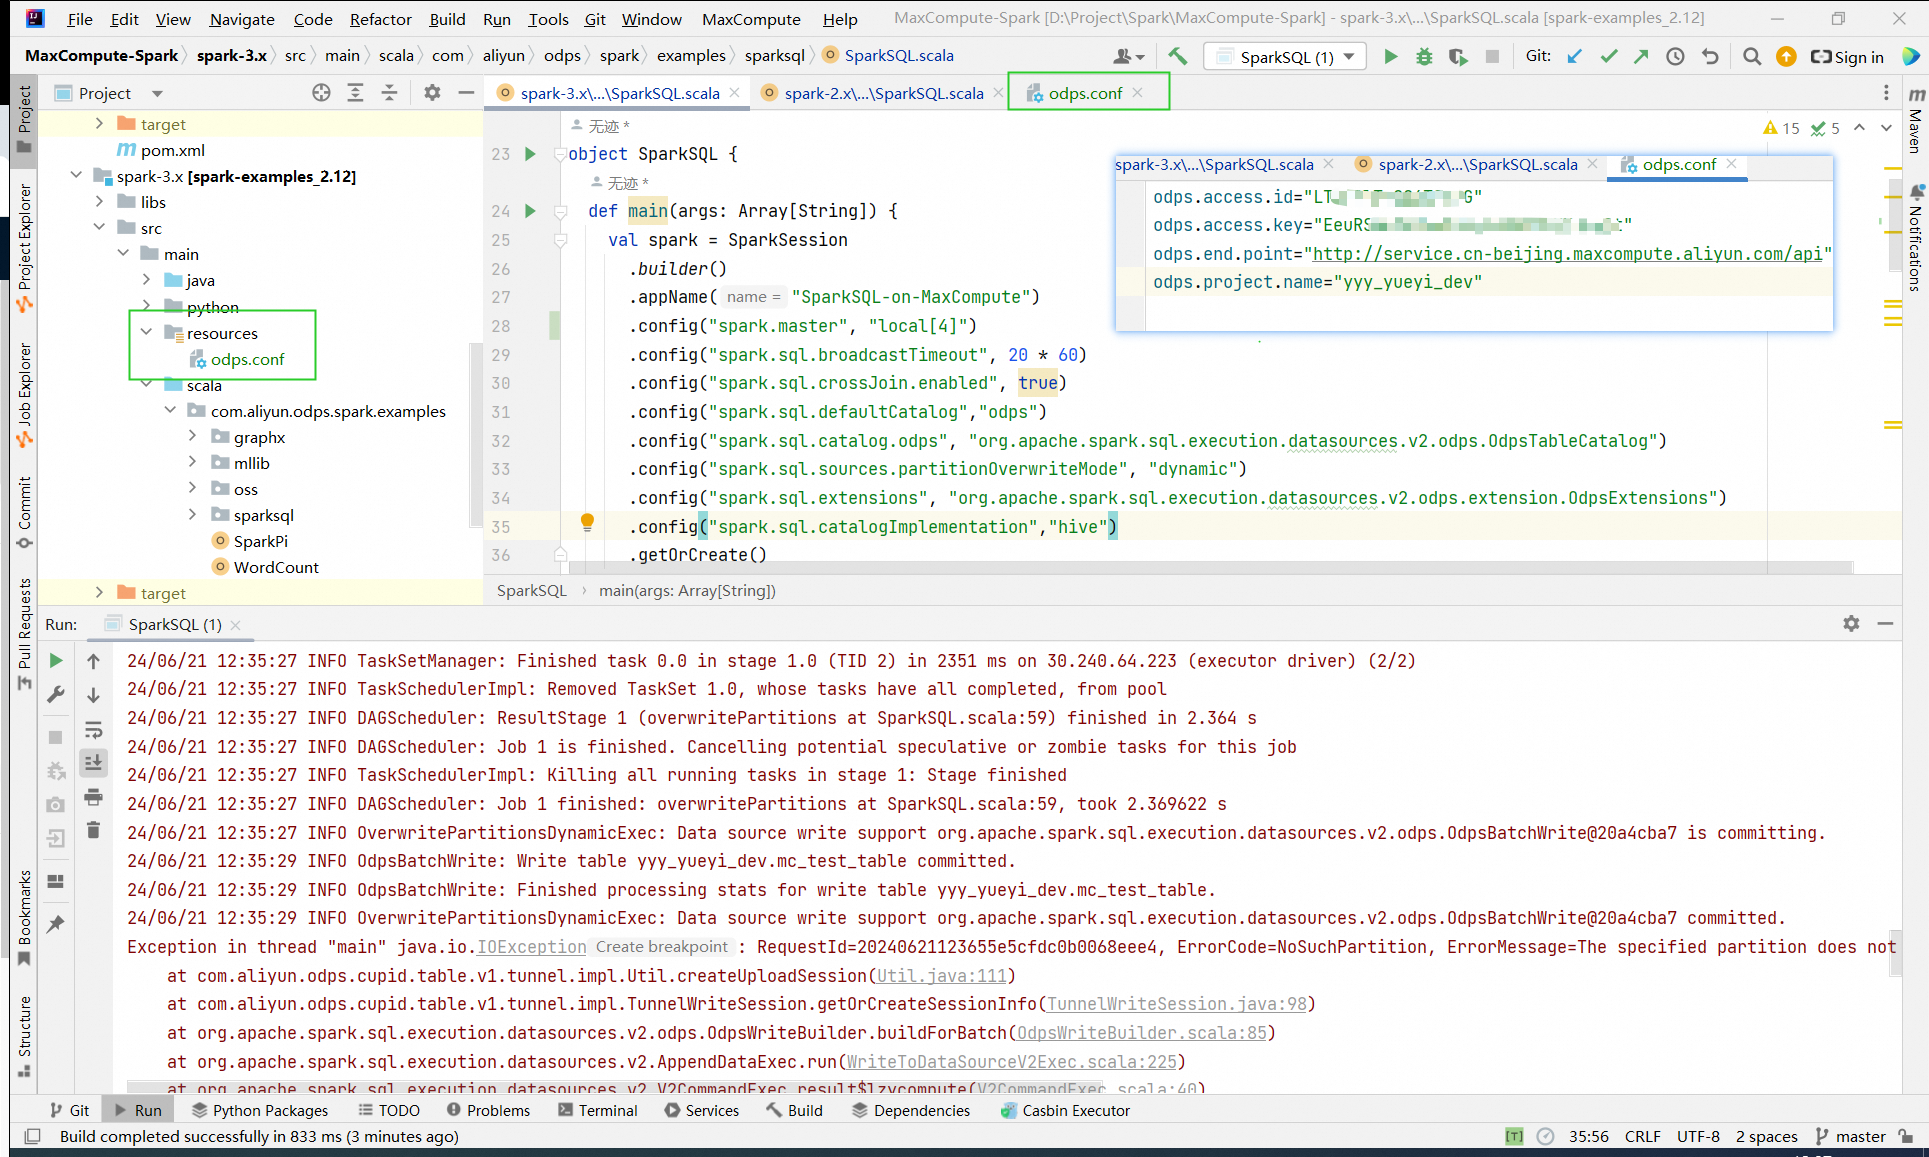Go to next highlighted error arrow

[1886, 127]
